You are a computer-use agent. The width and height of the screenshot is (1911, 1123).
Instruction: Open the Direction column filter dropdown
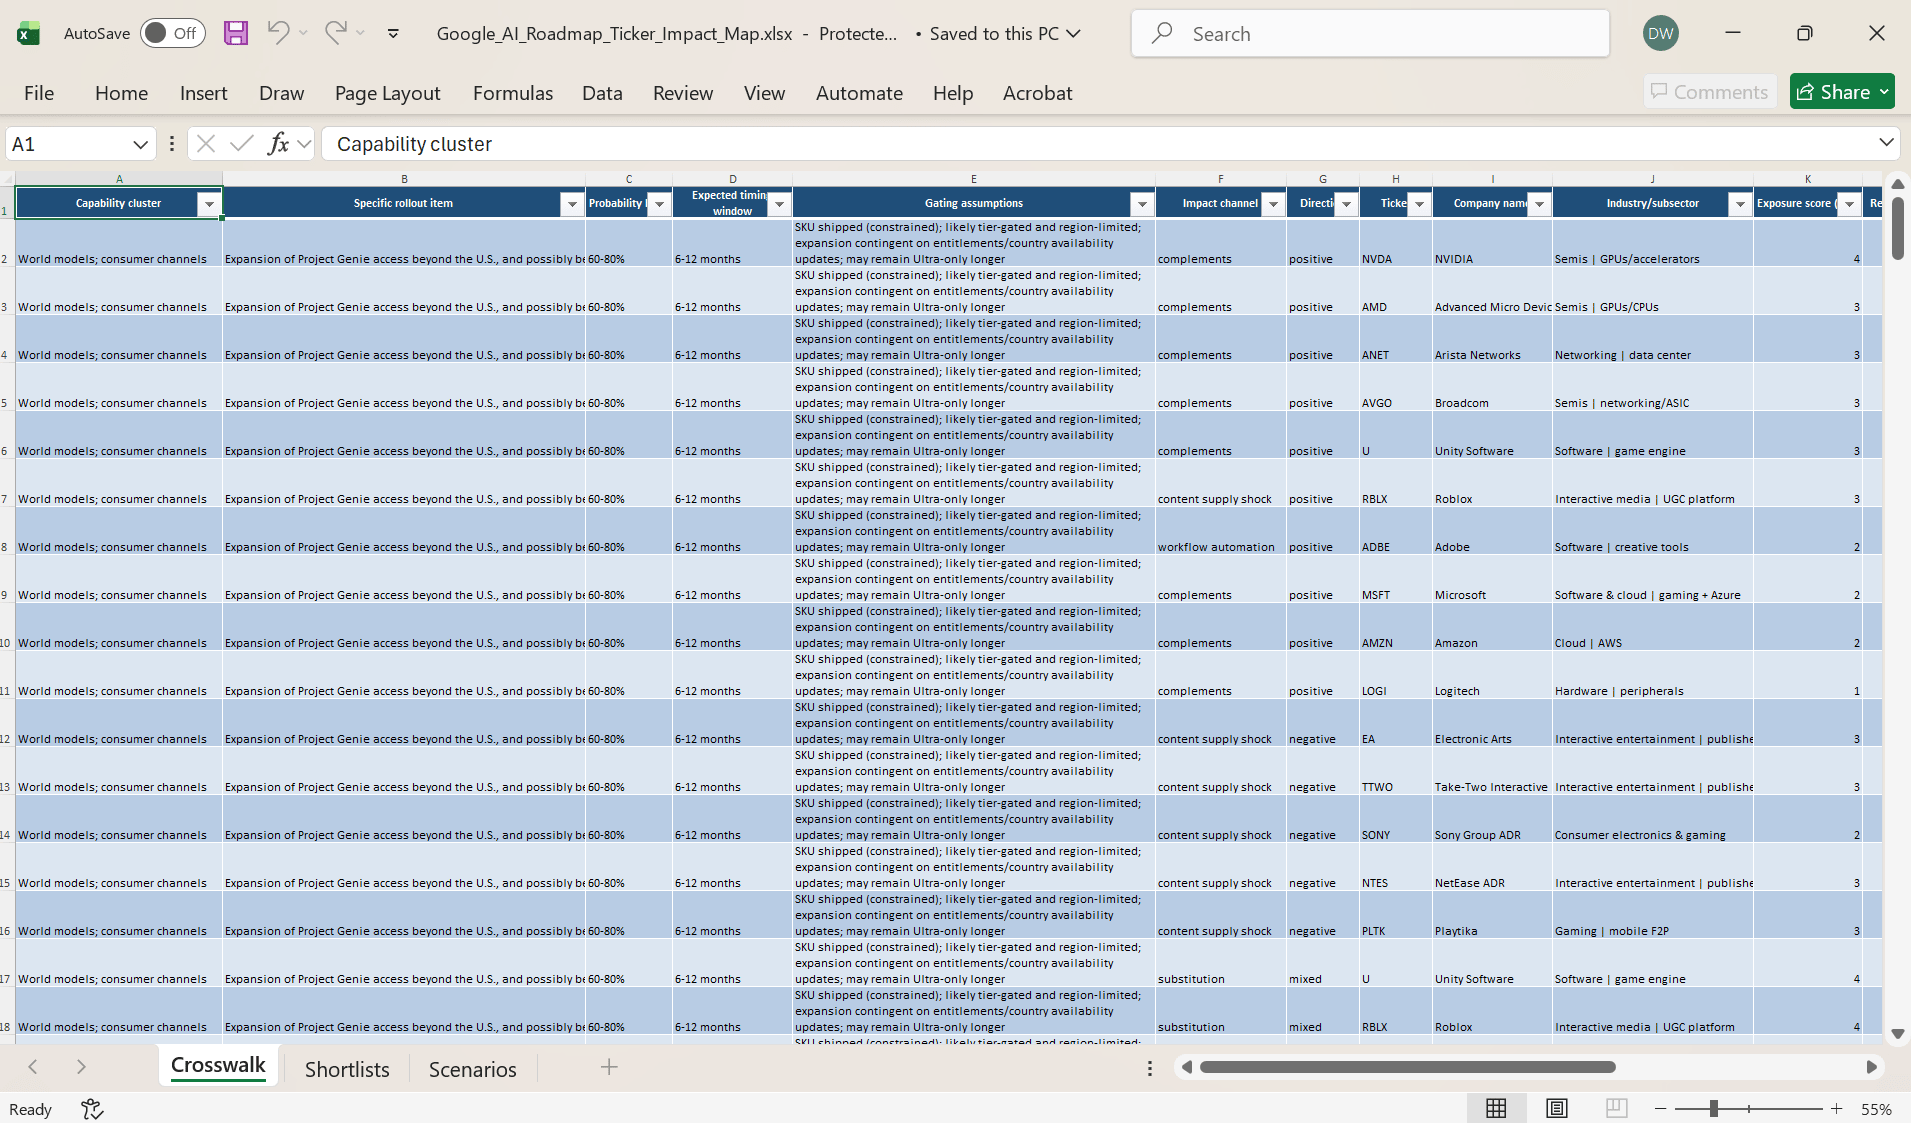pos(1346,203)
